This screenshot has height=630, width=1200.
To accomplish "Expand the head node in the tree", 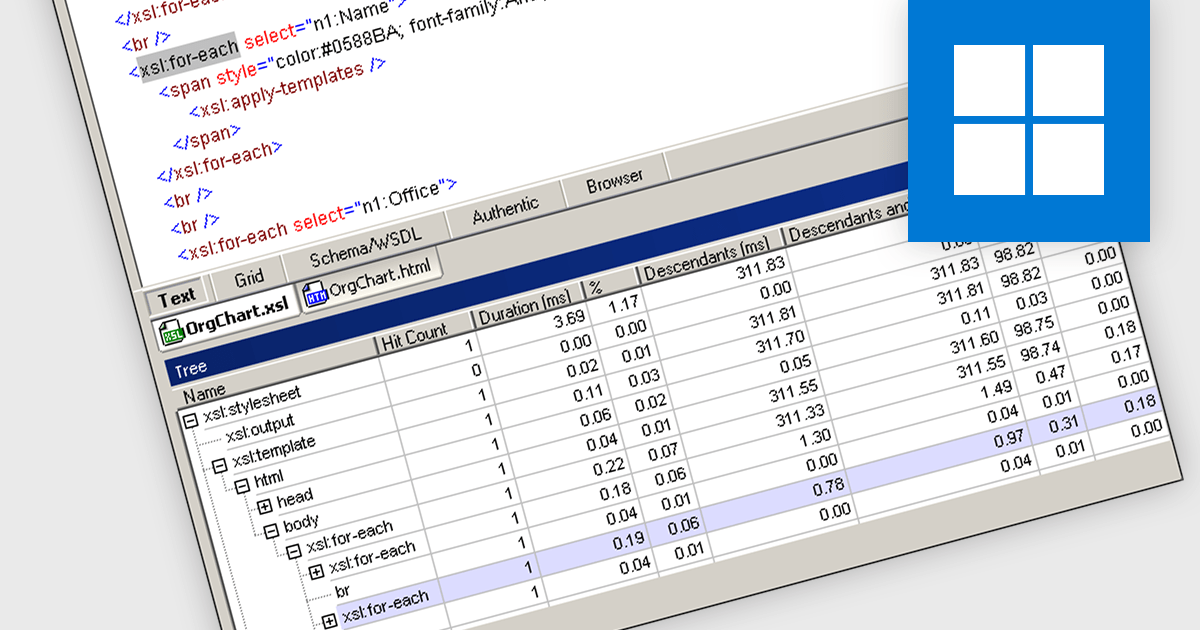I will 265,506.
